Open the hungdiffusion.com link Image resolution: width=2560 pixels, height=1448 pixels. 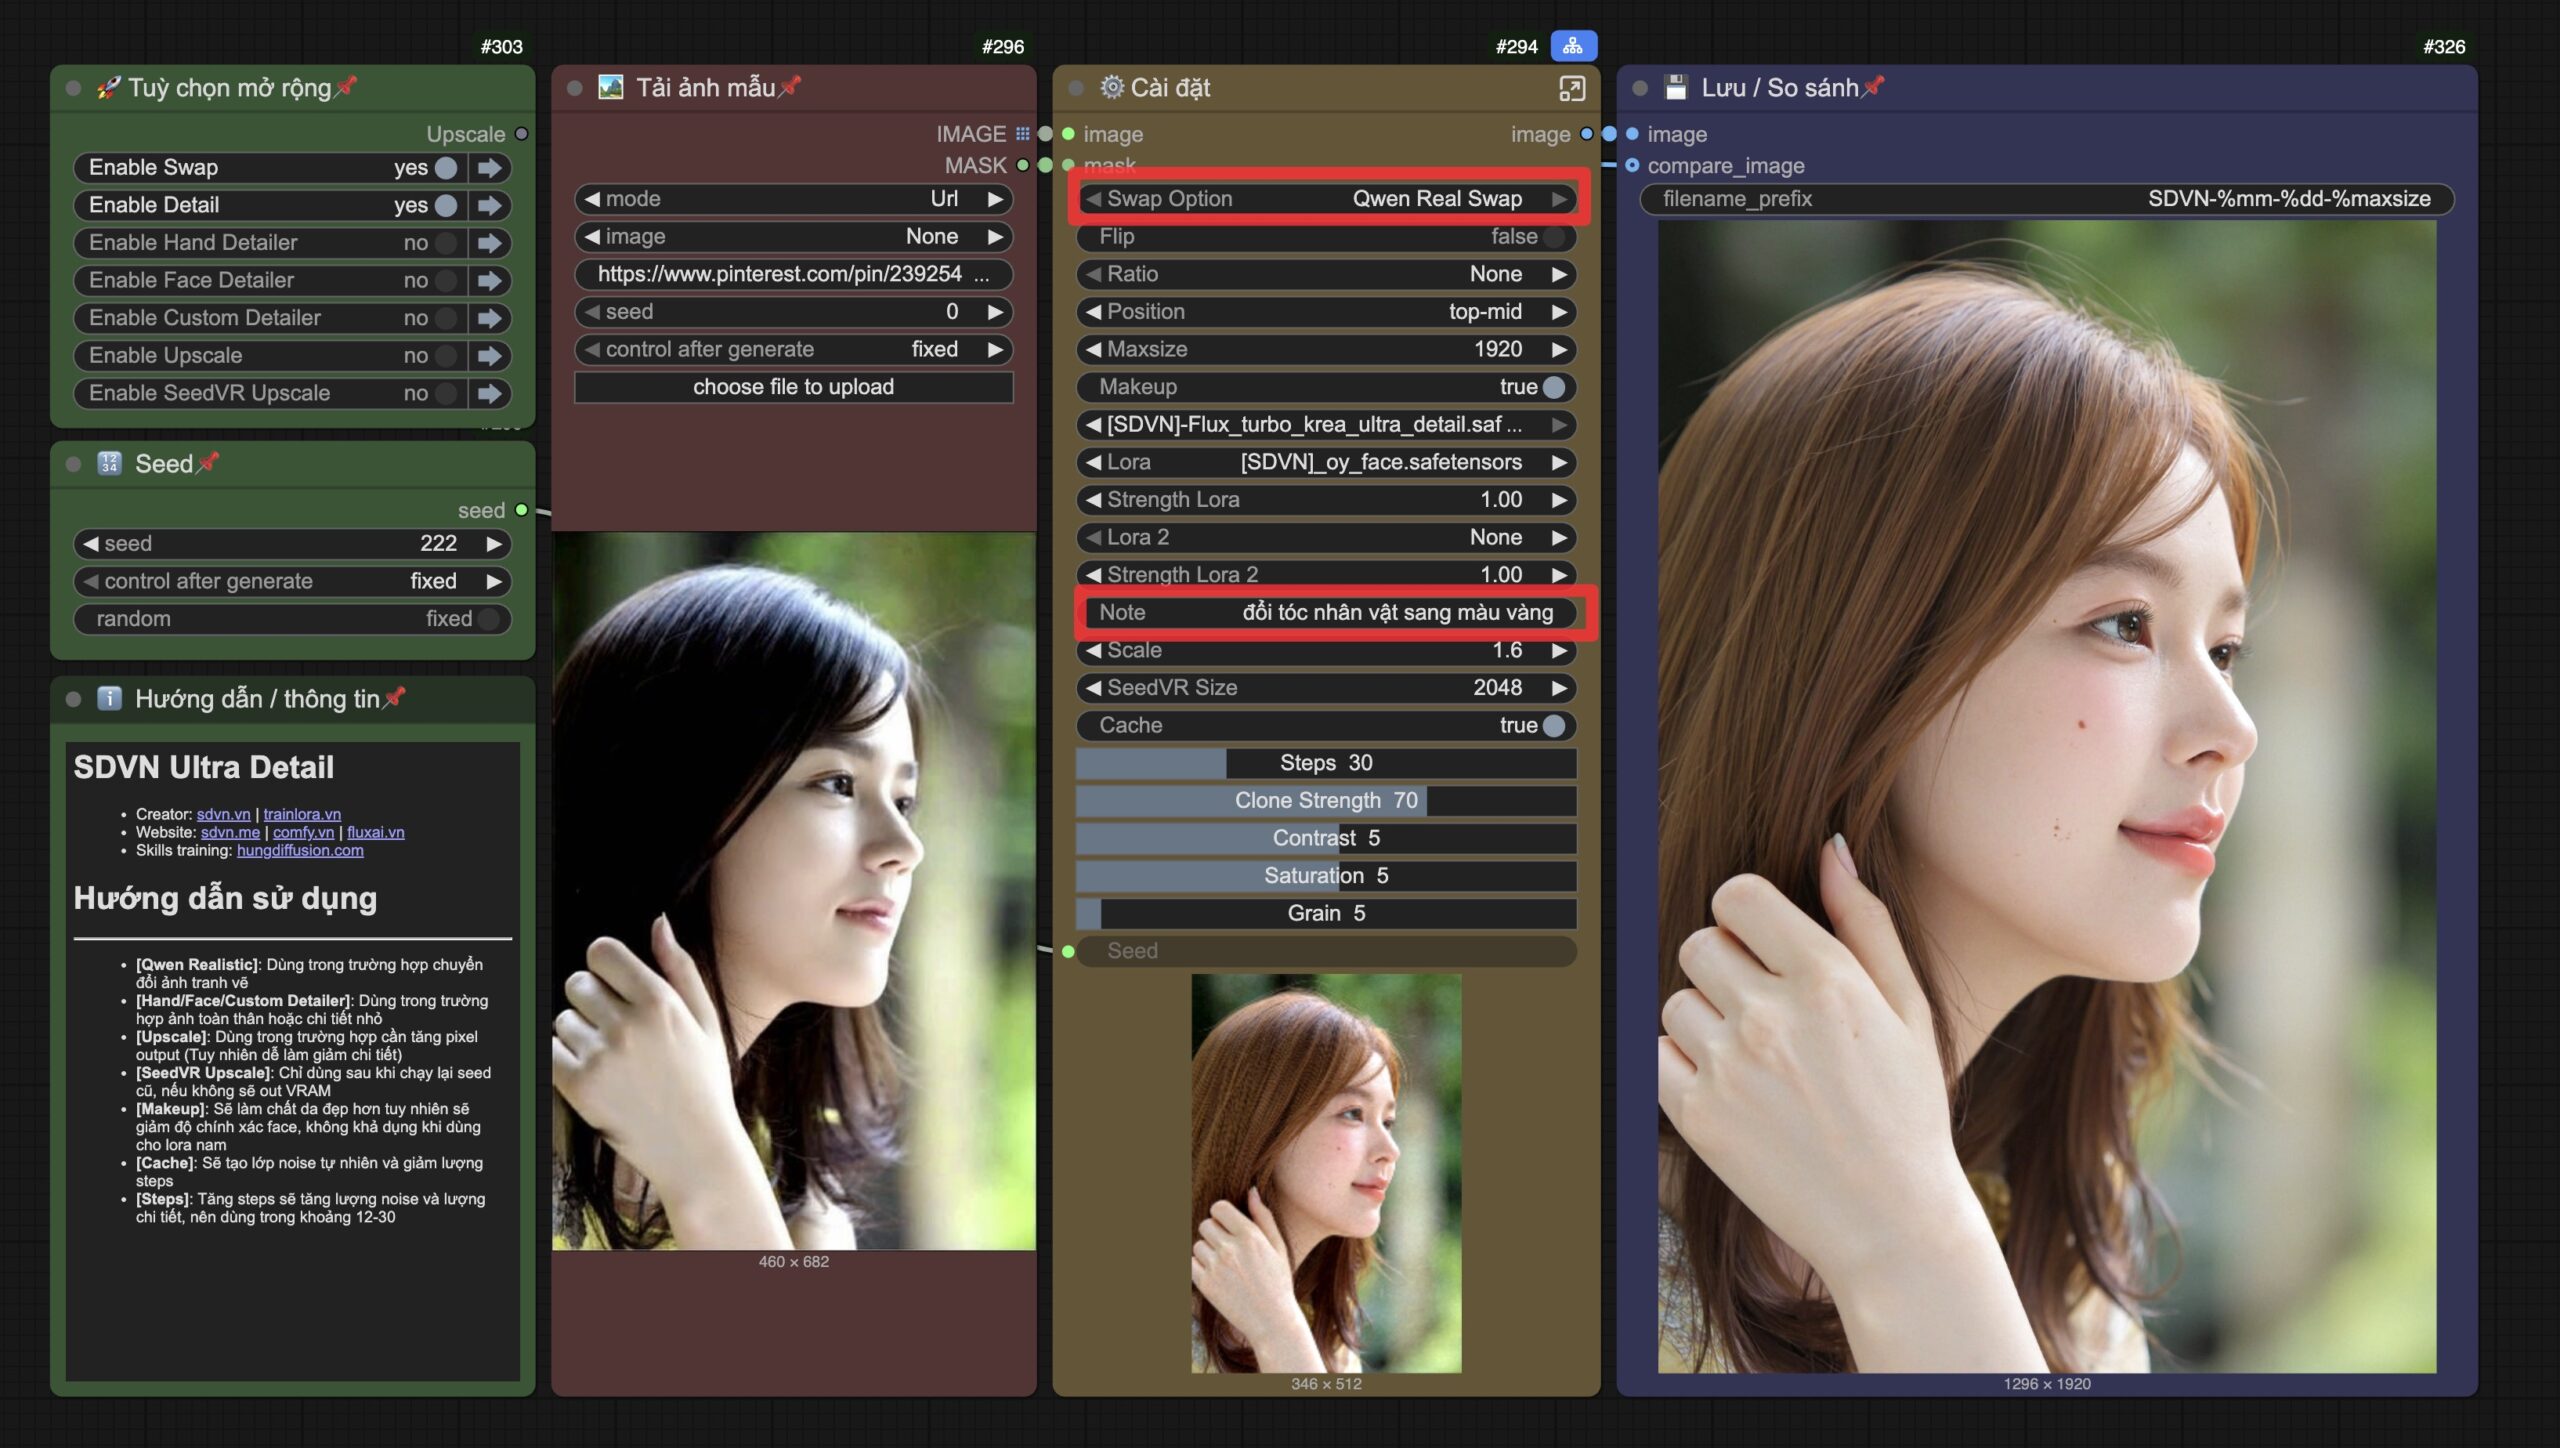pos(300,851)
